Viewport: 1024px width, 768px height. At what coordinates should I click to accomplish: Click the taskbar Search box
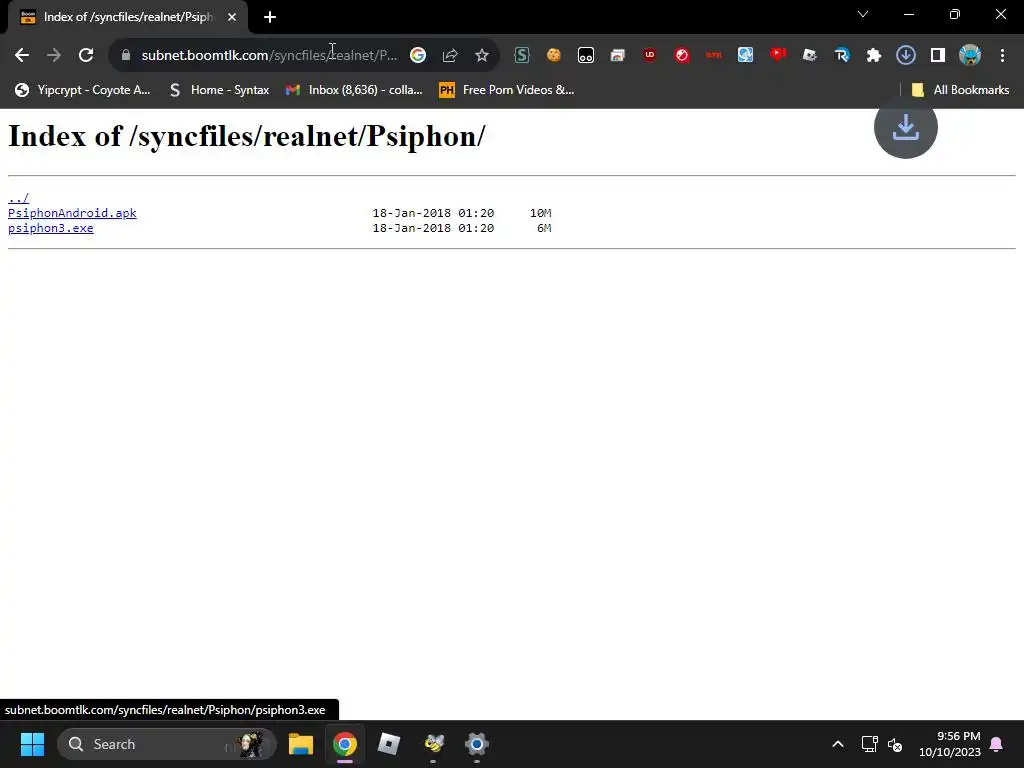167,744
